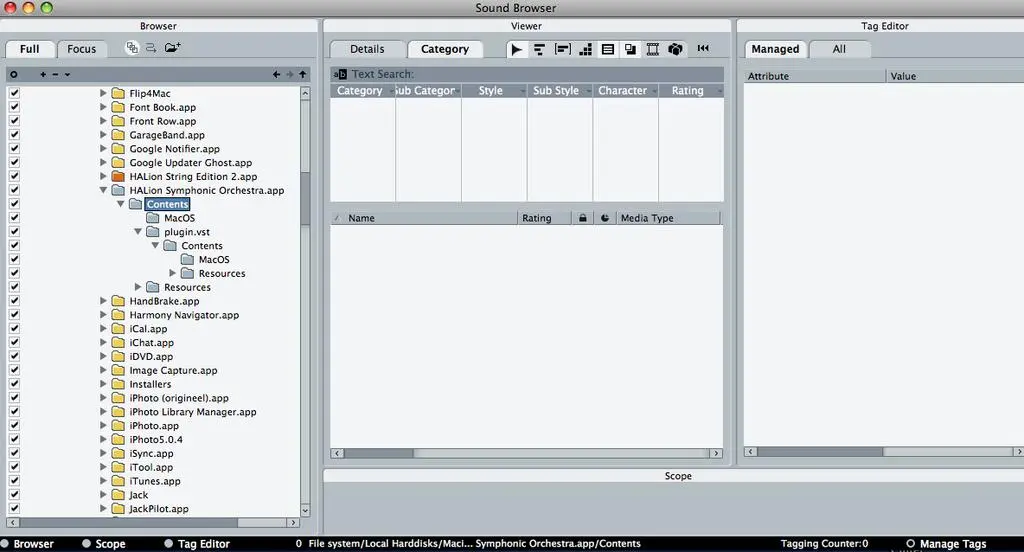Click the plus icon in Browser header
Viewport: 1024px width, 552px height.
point(43,75)
